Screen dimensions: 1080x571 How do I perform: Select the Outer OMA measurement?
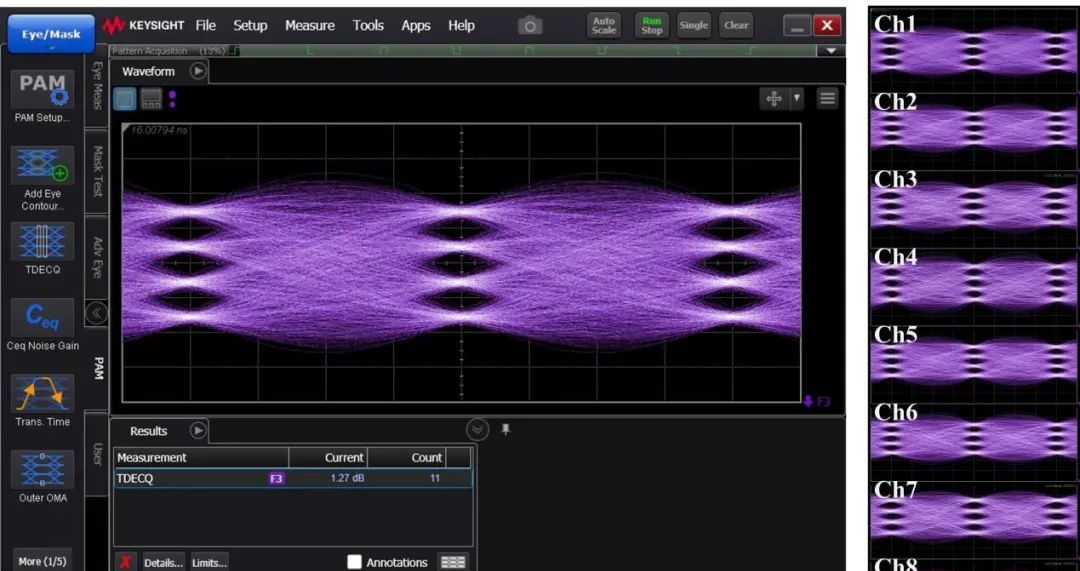tap(43, 470)
